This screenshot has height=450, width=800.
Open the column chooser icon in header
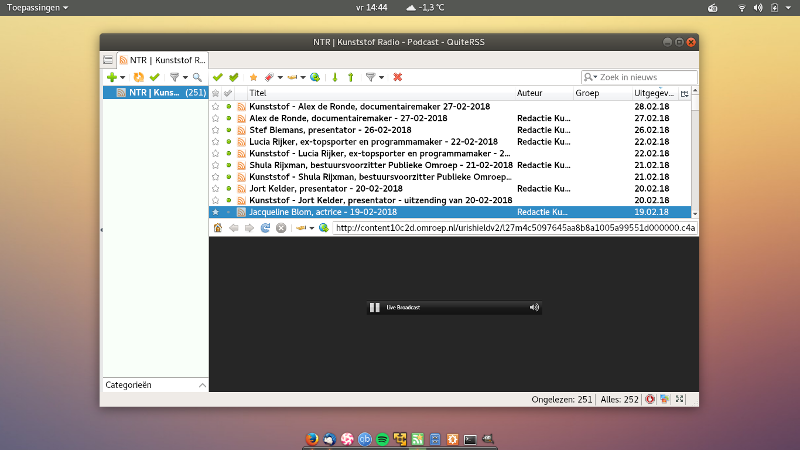(x=685, y=93)
